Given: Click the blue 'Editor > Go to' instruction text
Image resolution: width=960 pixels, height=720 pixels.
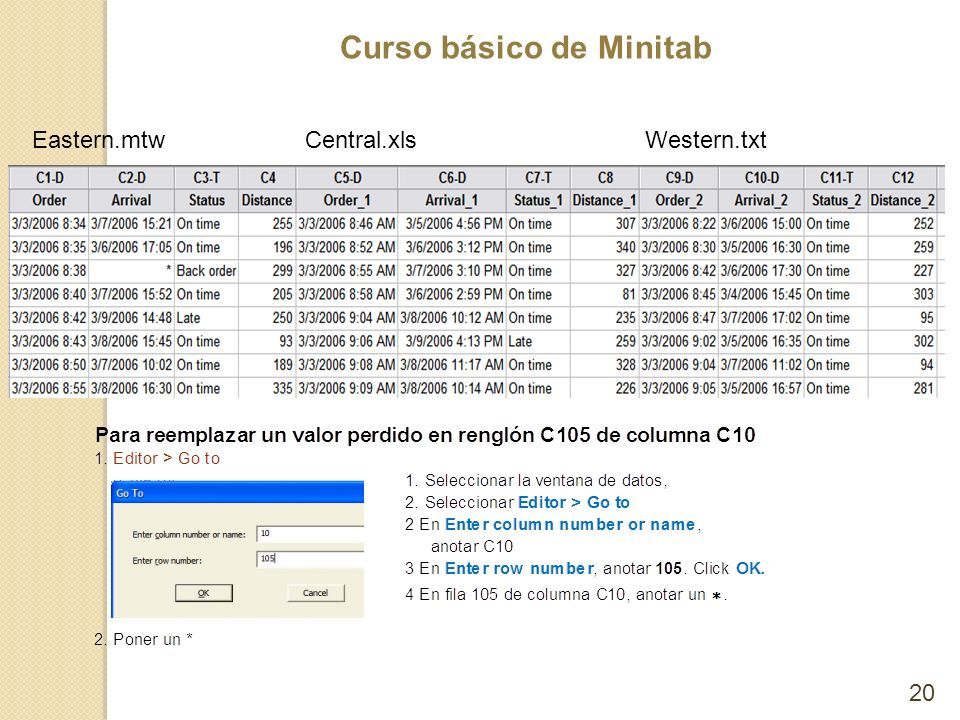Looking at the screenshot, I should [573, 502].
